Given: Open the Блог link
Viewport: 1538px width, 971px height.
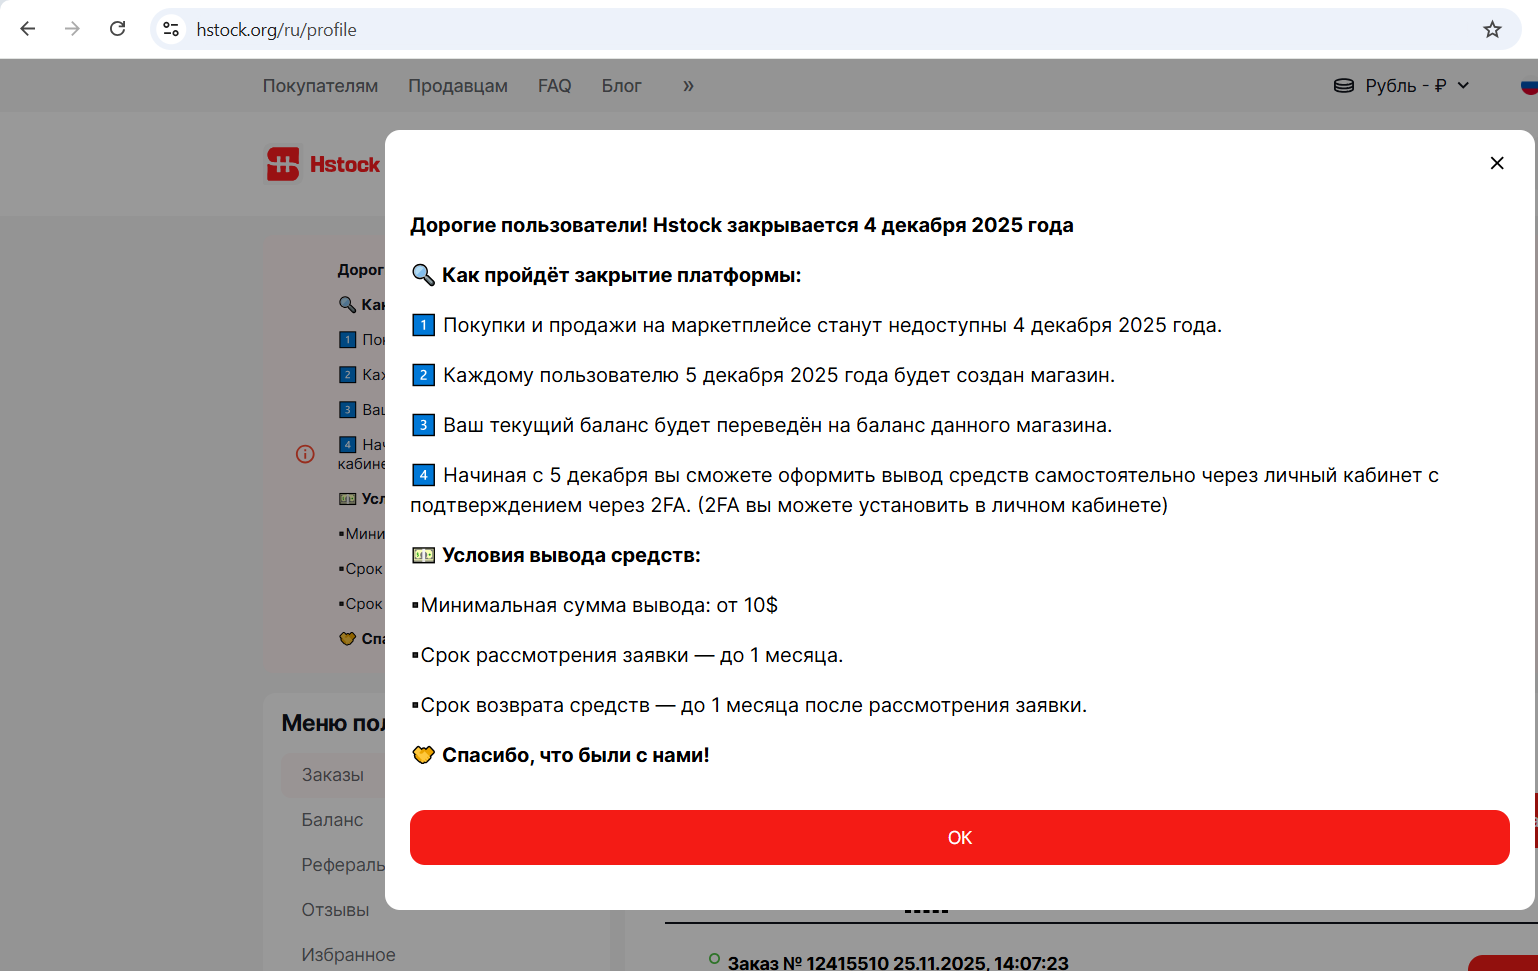Looking at the screenshot, I should tap(621, 86).
